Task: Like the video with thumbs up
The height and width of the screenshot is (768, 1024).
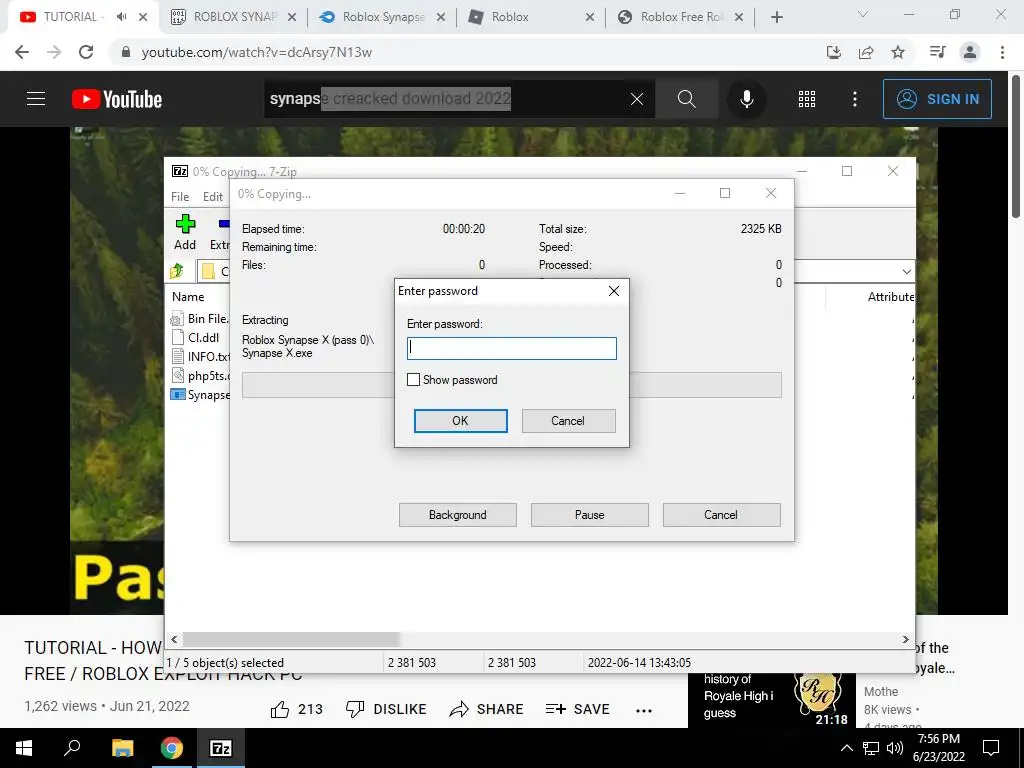Action: 296,709
